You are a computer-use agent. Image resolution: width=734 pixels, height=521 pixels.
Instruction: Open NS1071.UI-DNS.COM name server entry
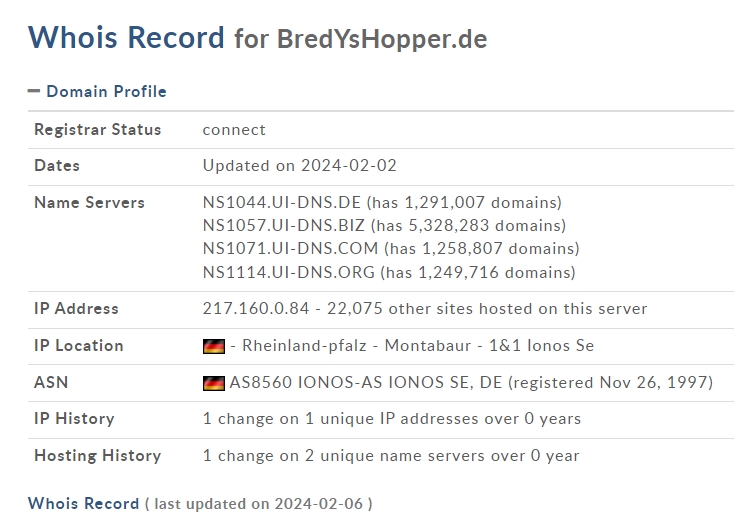click(x=290, y=249)
